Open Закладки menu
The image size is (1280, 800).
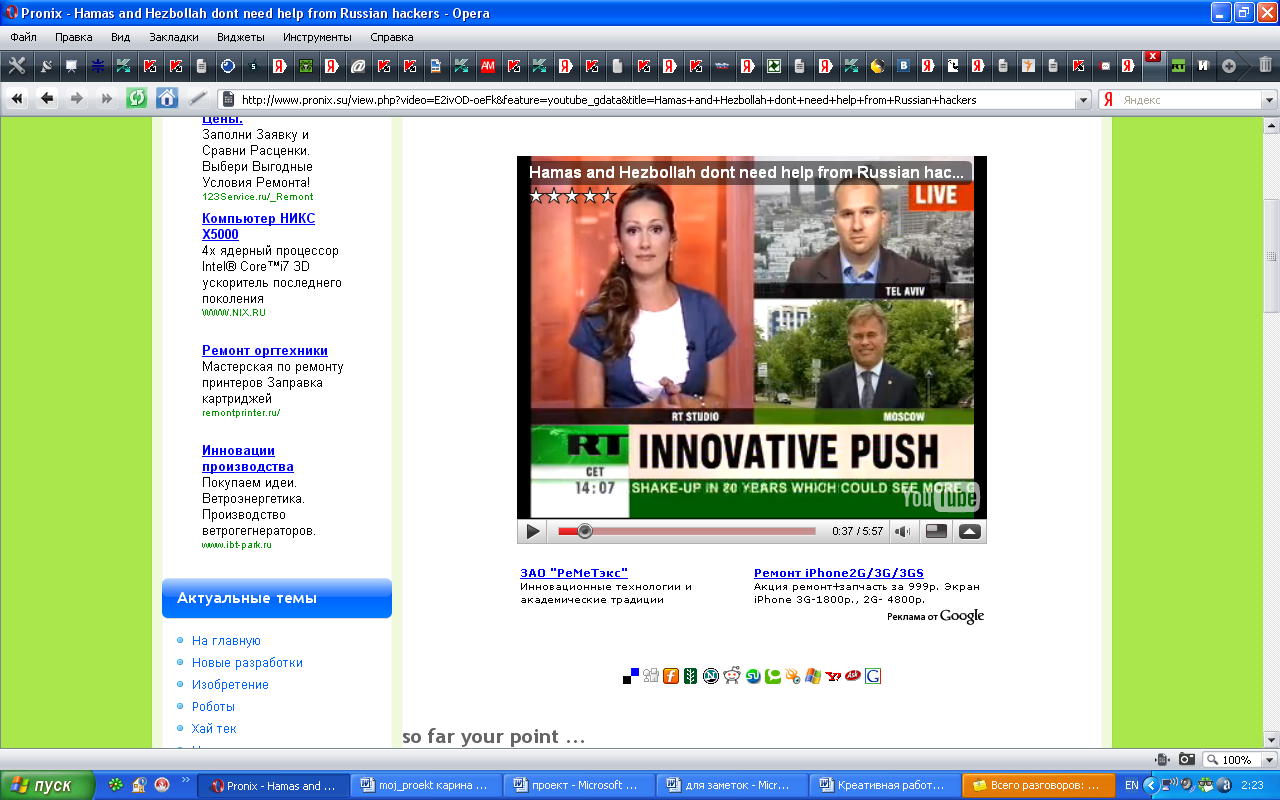click(x=174, y=37)
